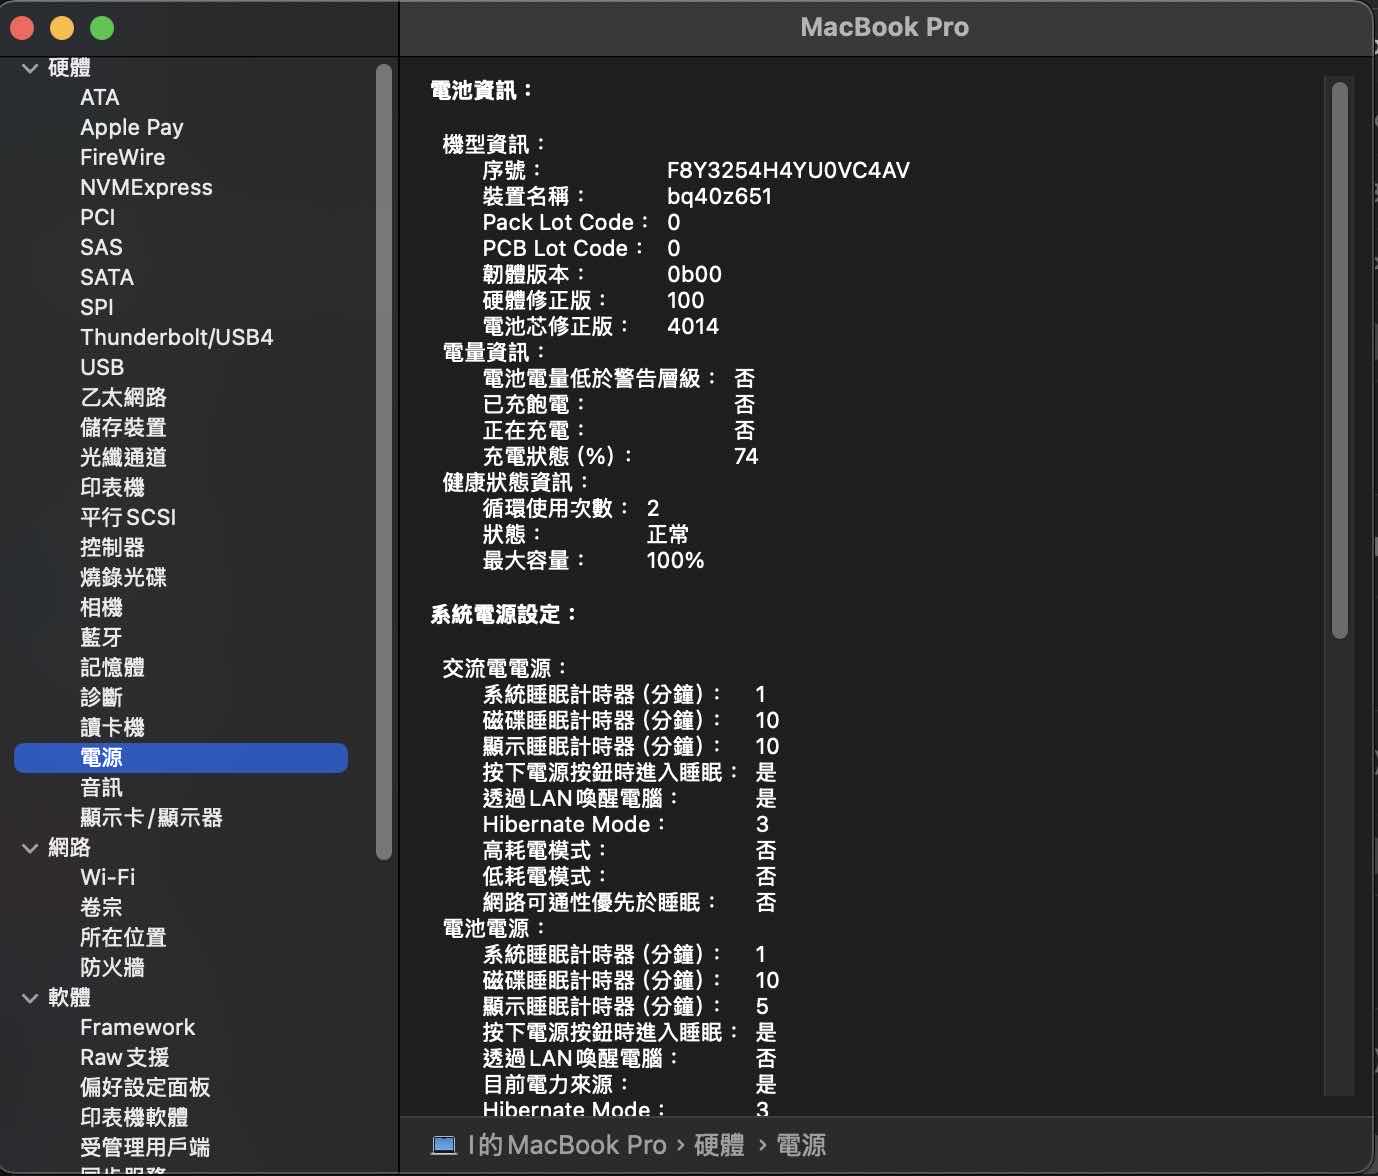Collapse the 軟體 software section
Image resolution: width=1378 pixels, height=1176 pixels.
30,998
